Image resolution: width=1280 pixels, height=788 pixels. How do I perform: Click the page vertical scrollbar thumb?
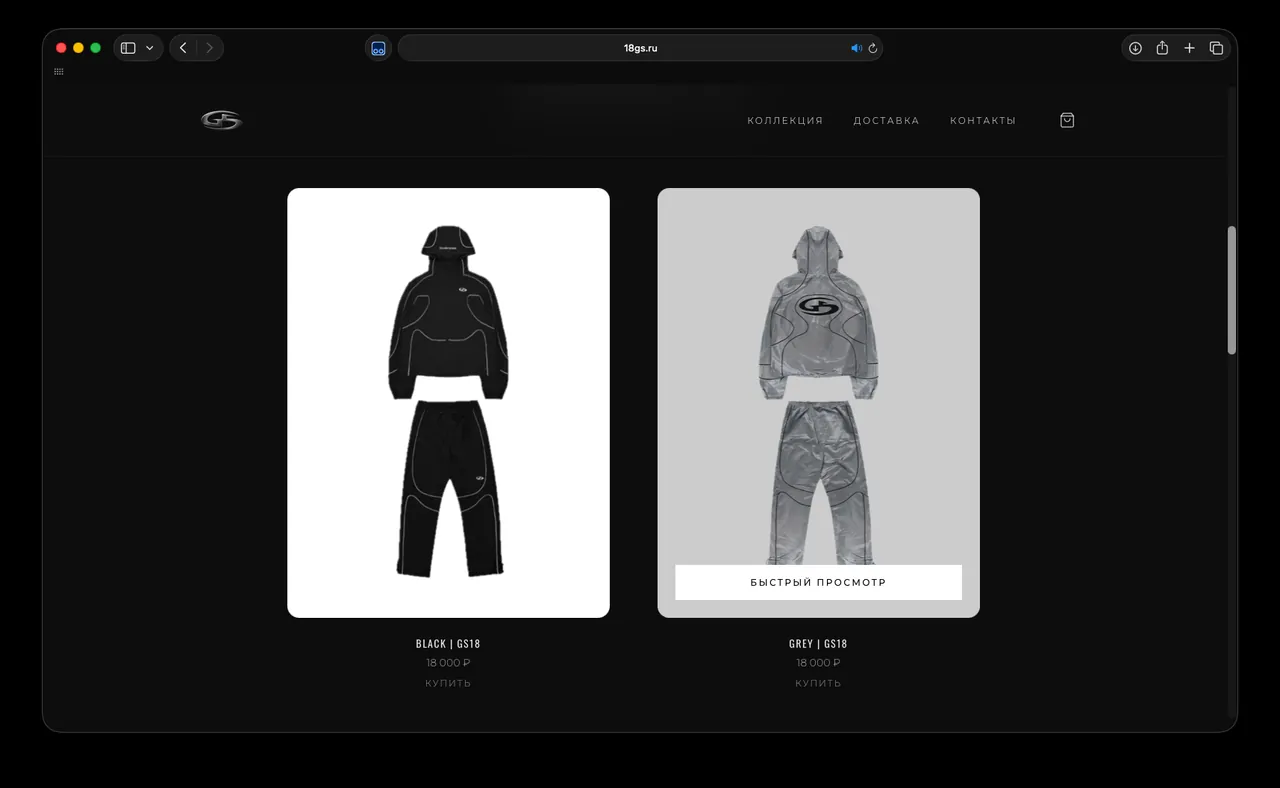pos(1232,290)
